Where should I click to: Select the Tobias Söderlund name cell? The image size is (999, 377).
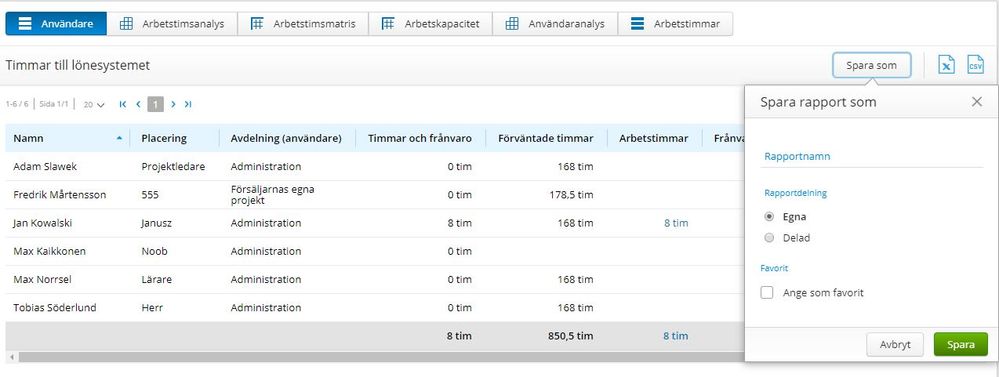click(x=55, y=308)
